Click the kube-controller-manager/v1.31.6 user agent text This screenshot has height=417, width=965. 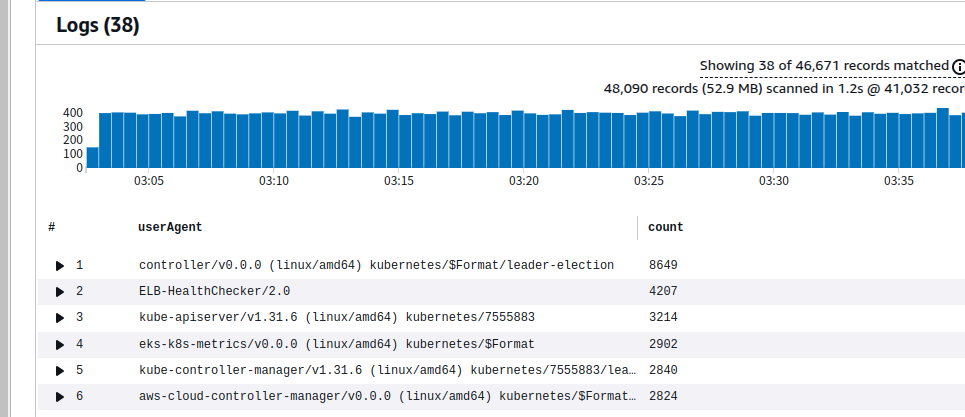[x=387, y=370]
